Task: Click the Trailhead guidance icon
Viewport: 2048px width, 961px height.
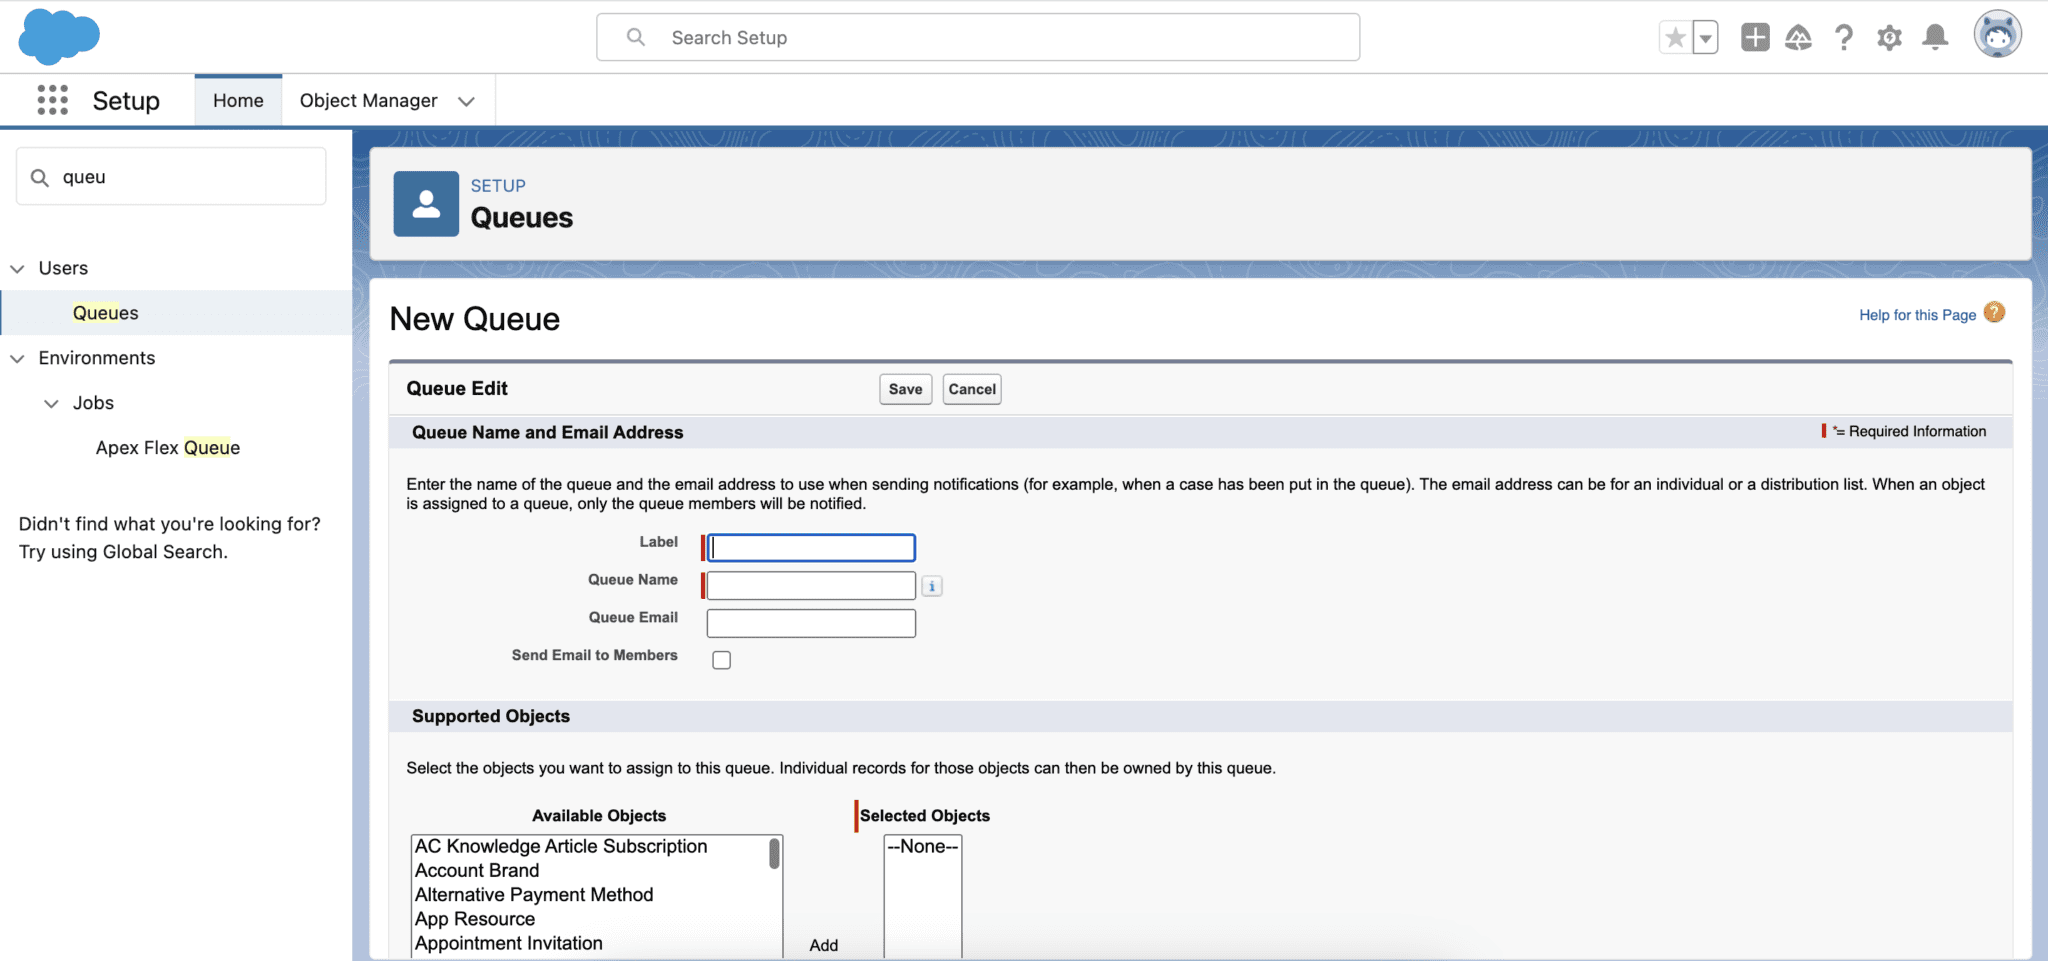Action: tap(1797, 37)
